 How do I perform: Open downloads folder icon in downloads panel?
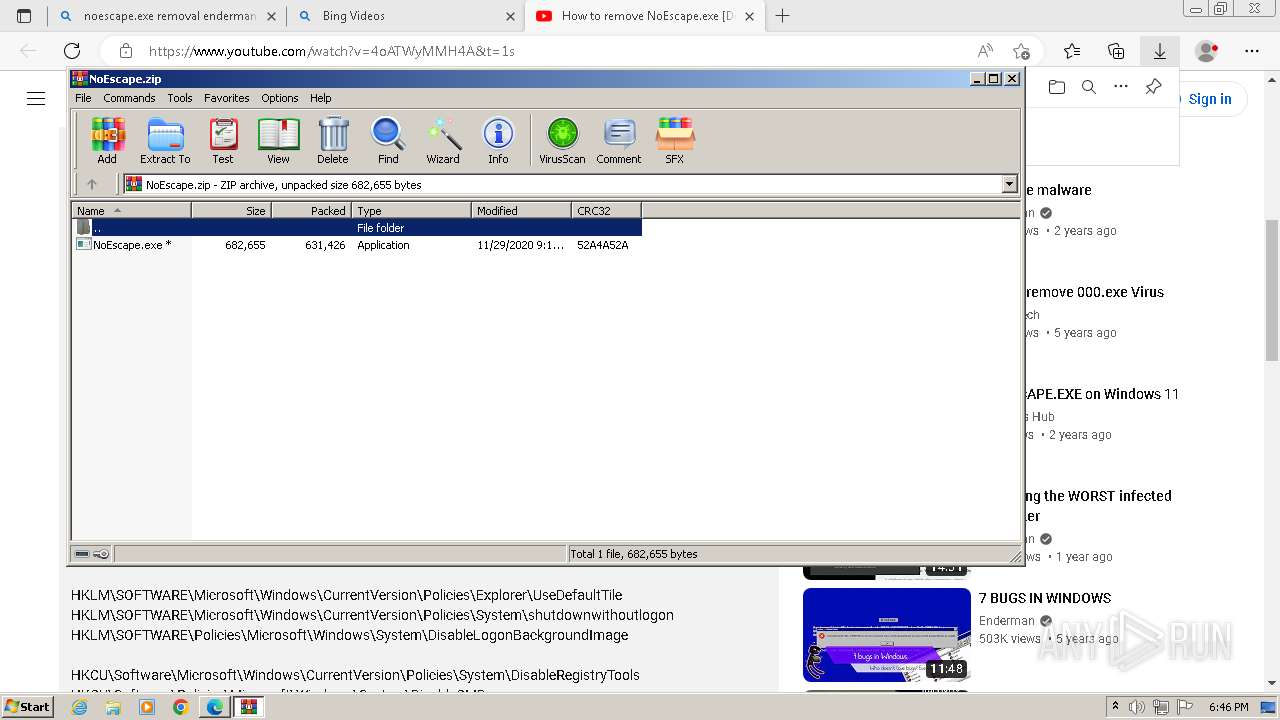[x=1057, y=87]
